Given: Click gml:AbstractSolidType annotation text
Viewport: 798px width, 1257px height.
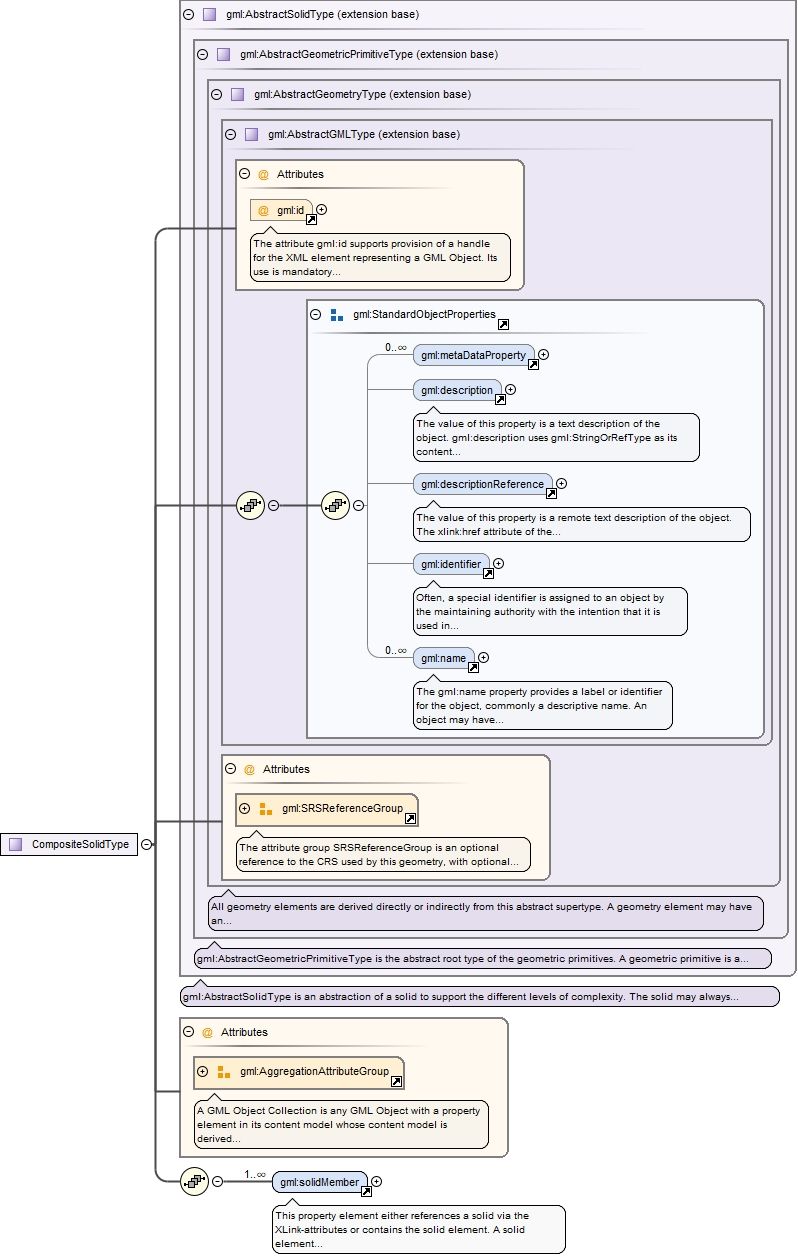Looking at the screenshot, I should (x=480, y=997).
